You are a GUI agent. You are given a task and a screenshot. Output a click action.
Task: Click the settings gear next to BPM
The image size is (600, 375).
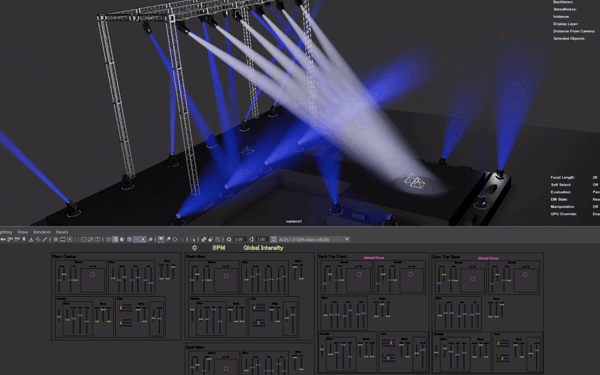194,248
